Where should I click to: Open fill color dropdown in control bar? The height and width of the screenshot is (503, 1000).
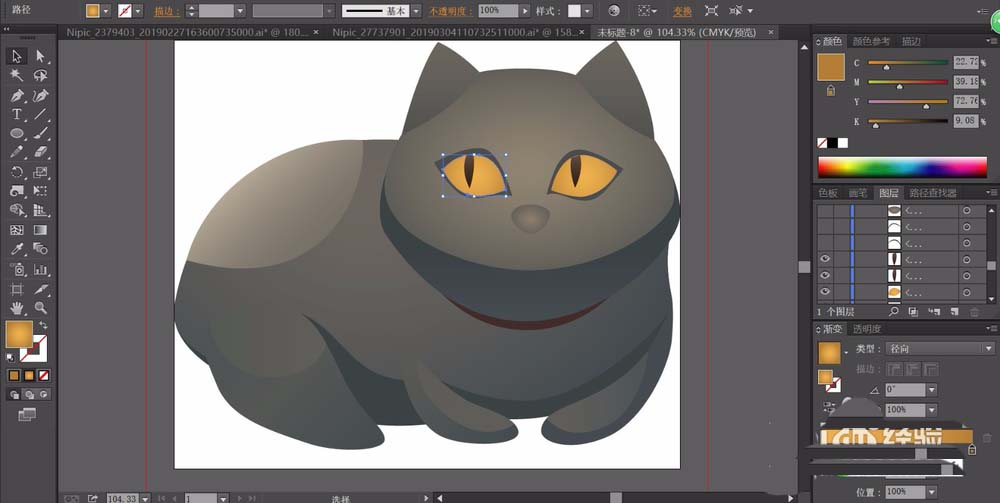(x=106, y=11)
